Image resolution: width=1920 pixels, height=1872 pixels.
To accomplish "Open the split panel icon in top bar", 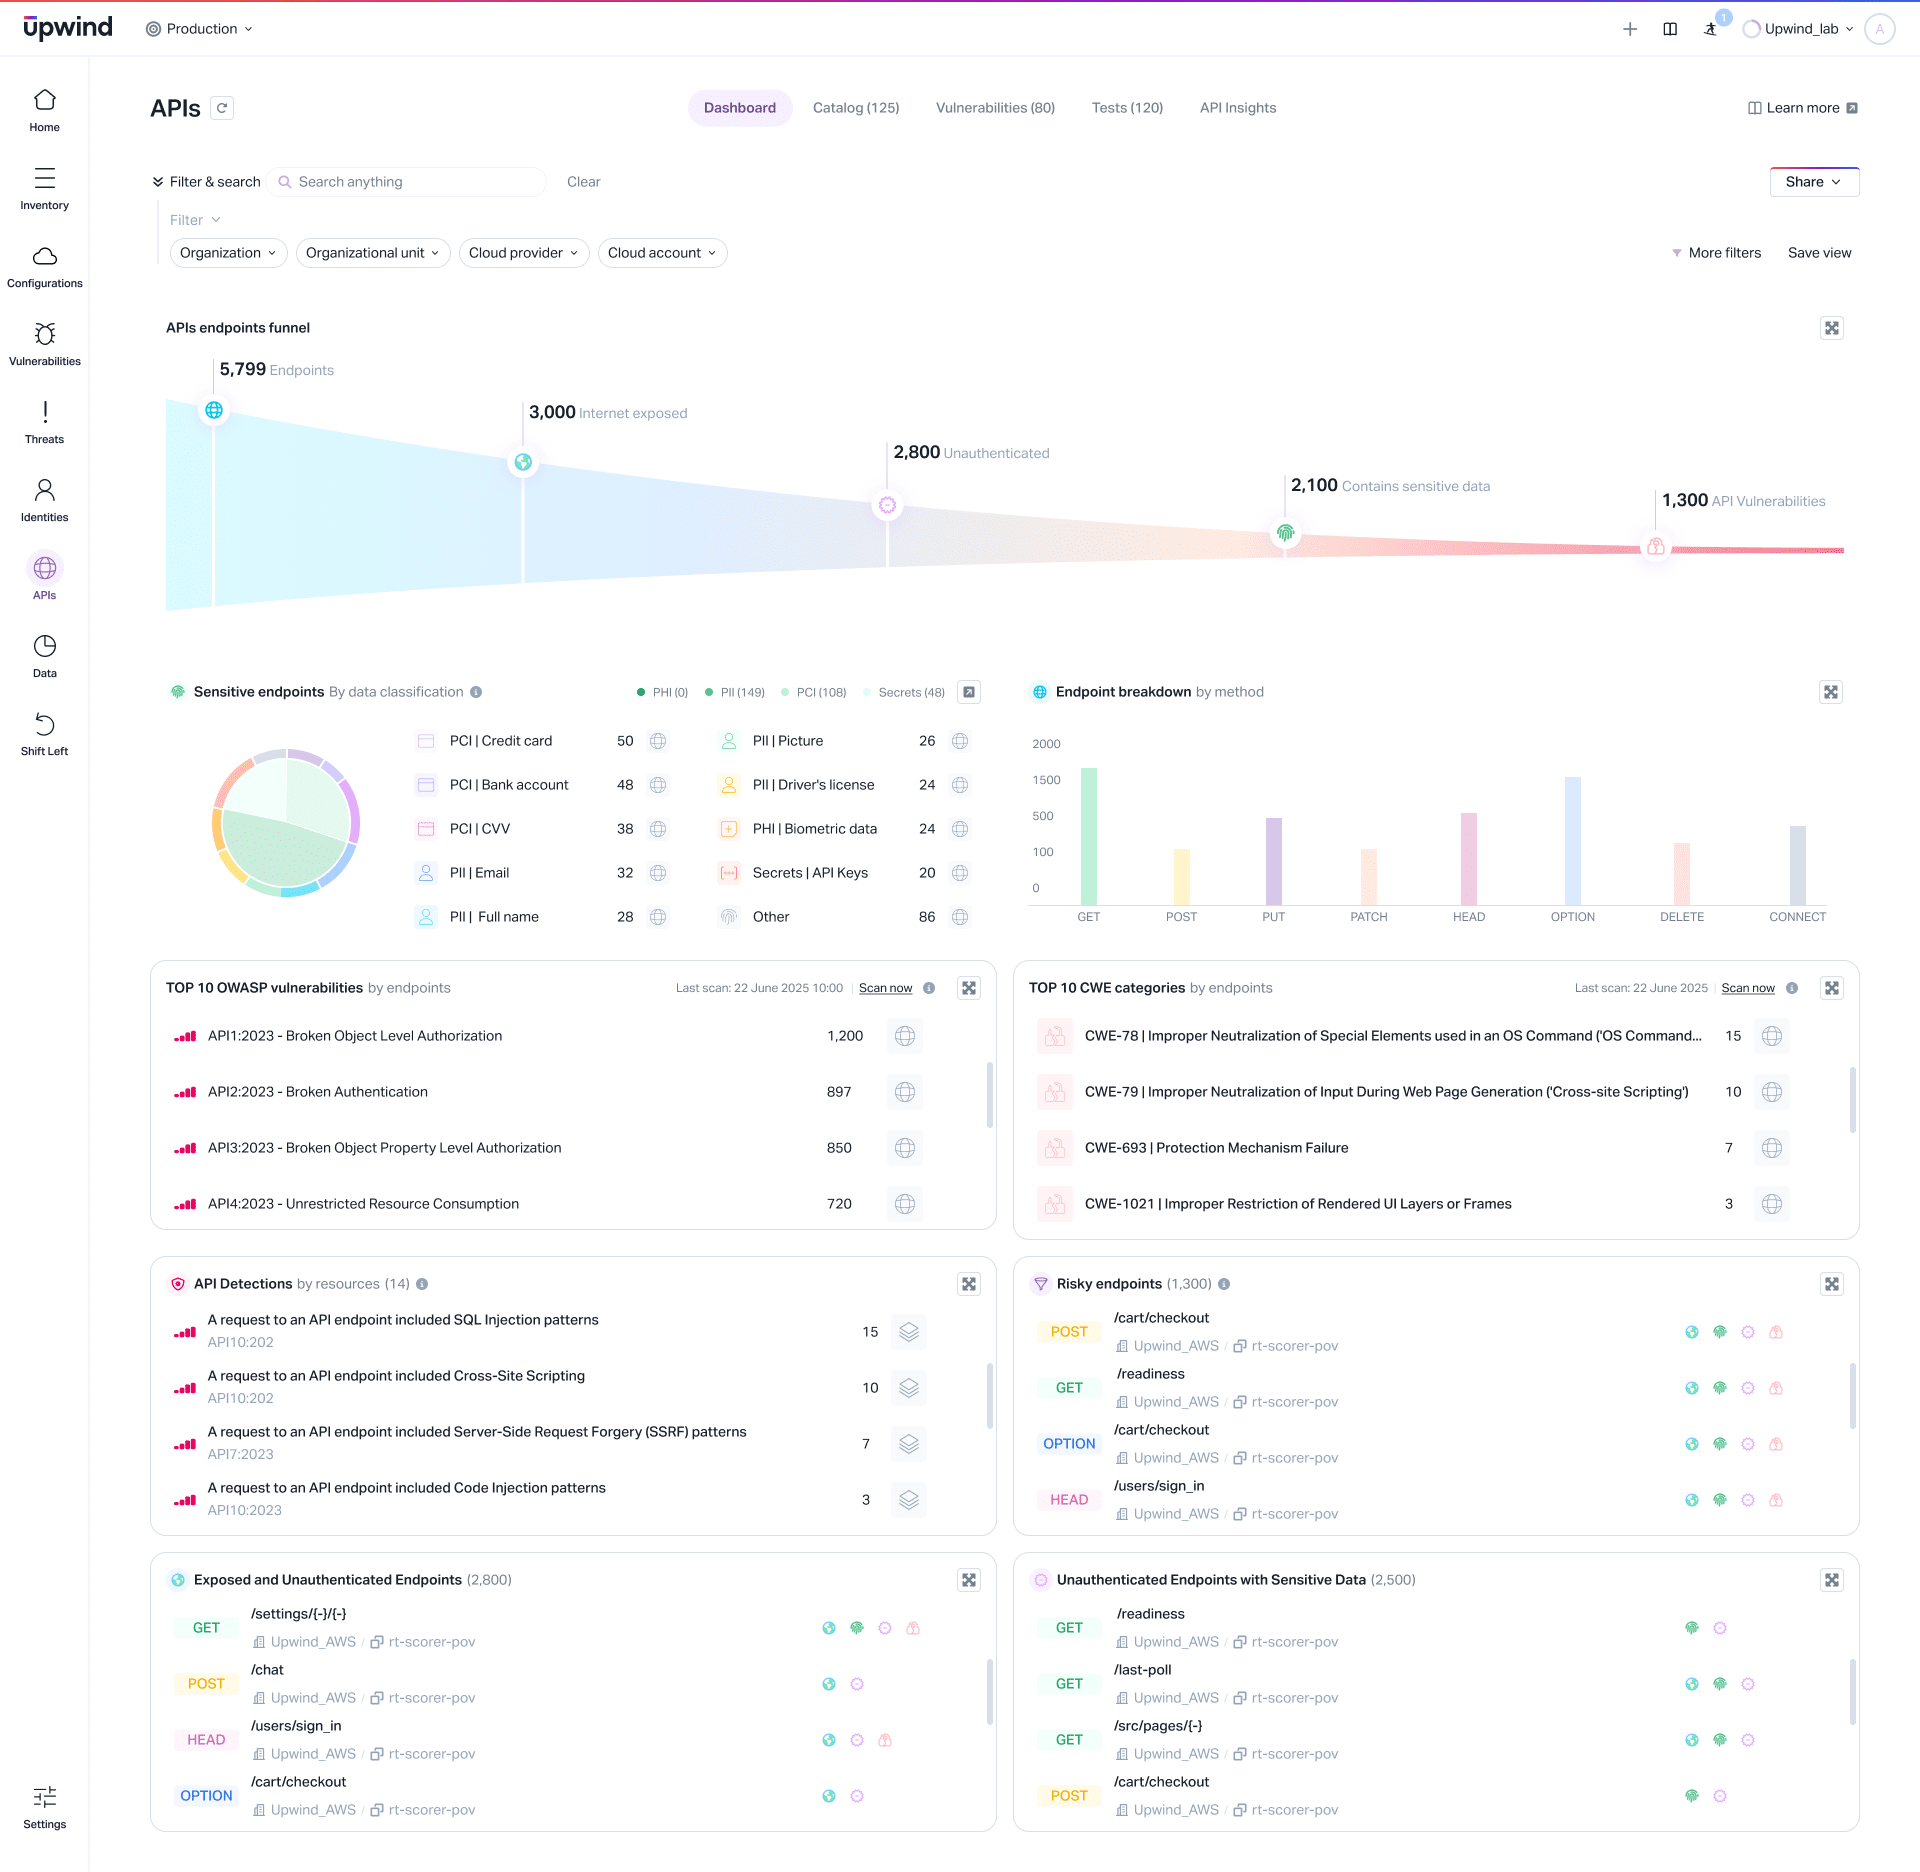I will coord(1670,29).
